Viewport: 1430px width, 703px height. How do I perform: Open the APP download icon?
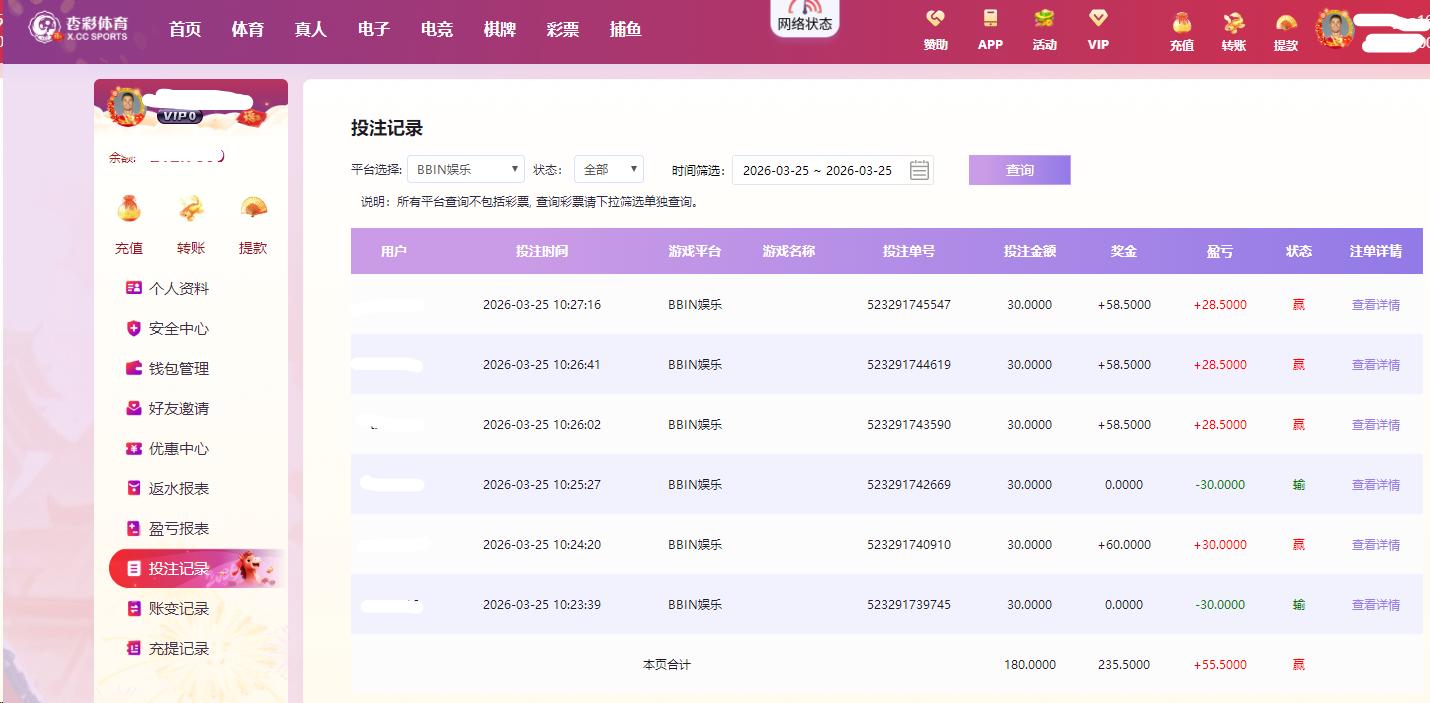[990, 20]
